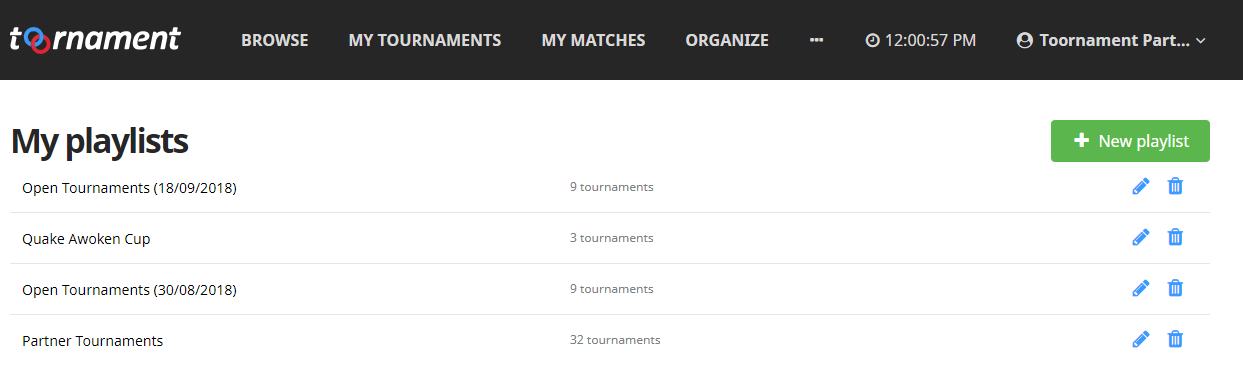Open the Browse menu item
Viewport: 1243px width, 384px height.
coord(275,40)
